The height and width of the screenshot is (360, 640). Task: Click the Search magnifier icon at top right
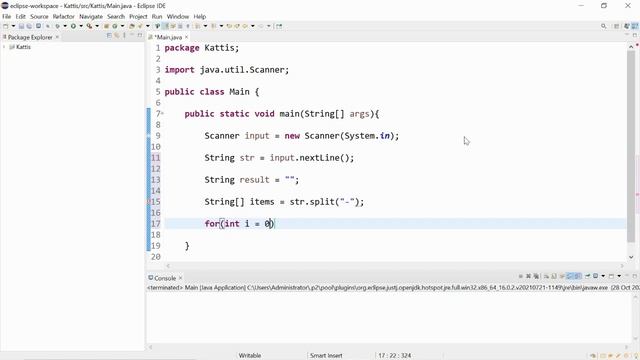click(x=604, y=26)
